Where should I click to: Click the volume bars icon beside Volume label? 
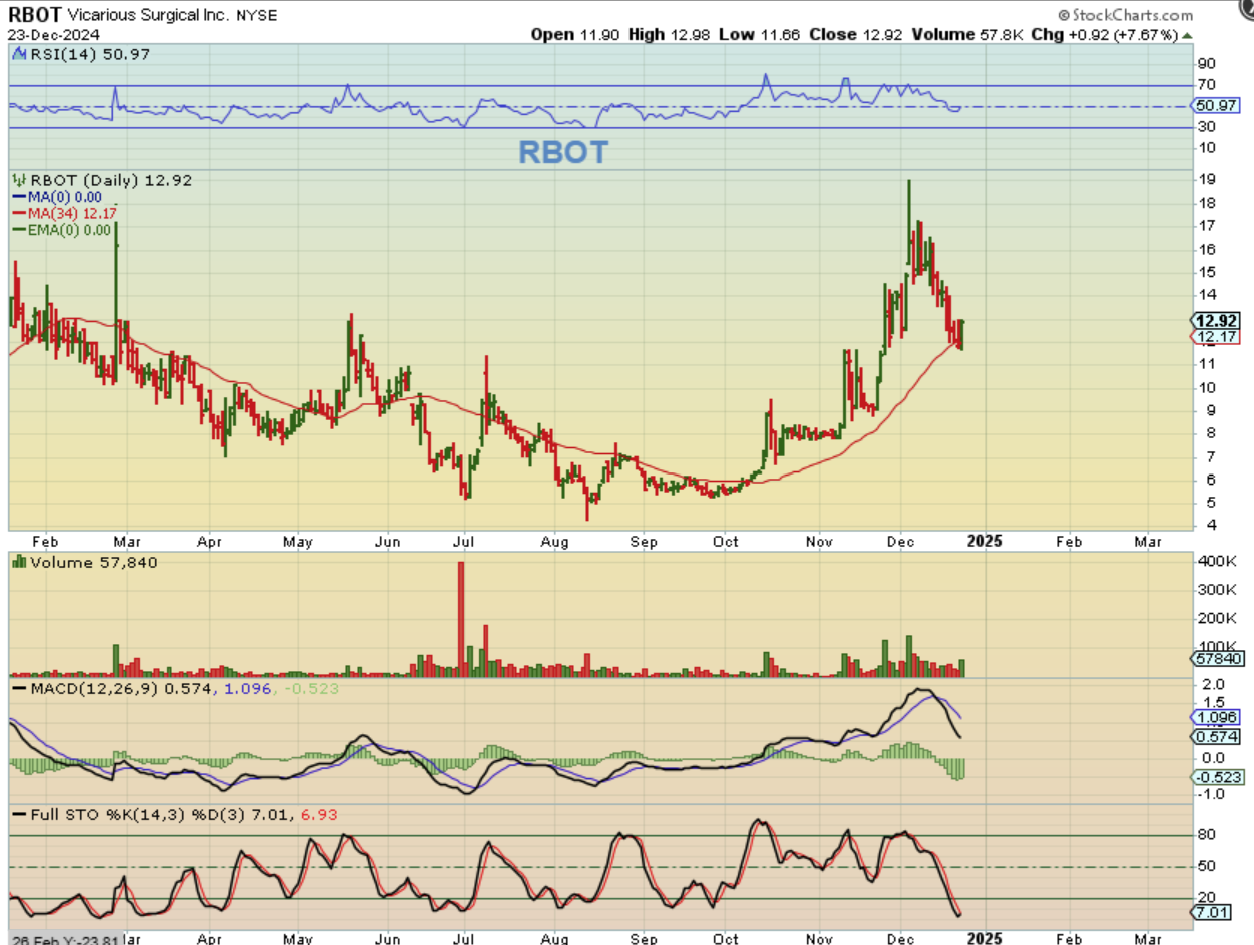click(19, 562)
